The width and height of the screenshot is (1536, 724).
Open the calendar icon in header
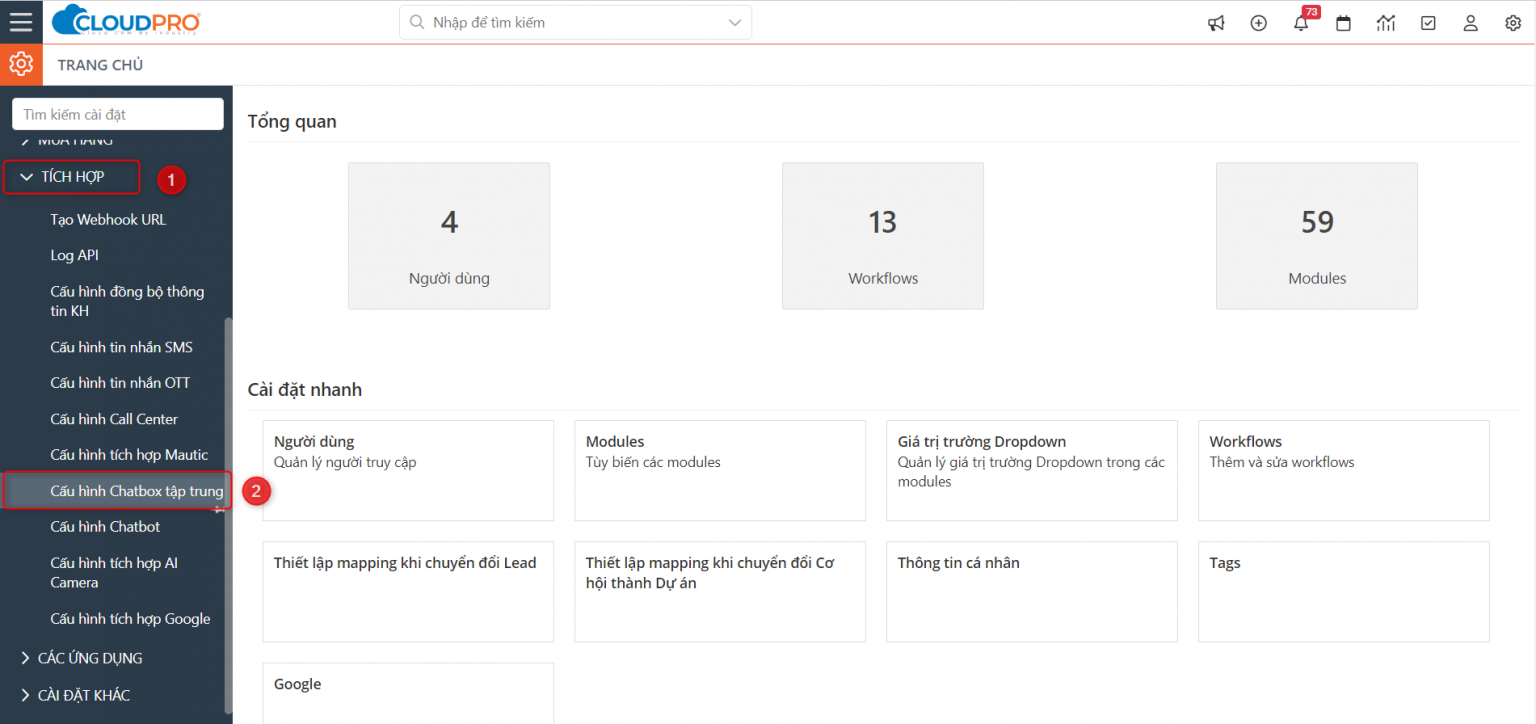tap(1343, 23)
